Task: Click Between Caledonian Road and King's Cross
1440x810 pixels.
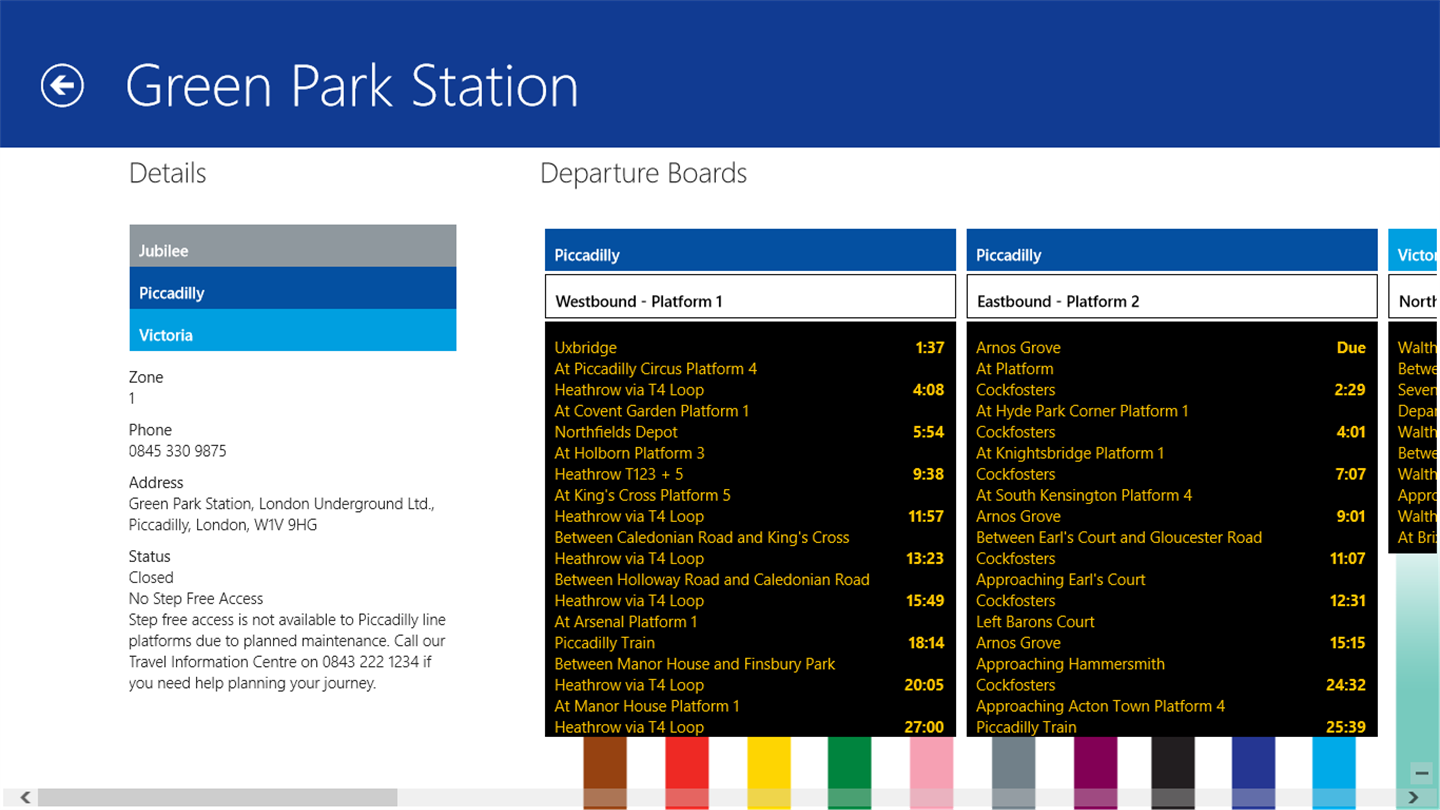Action: pyautogui.click(x=702, y=537)
